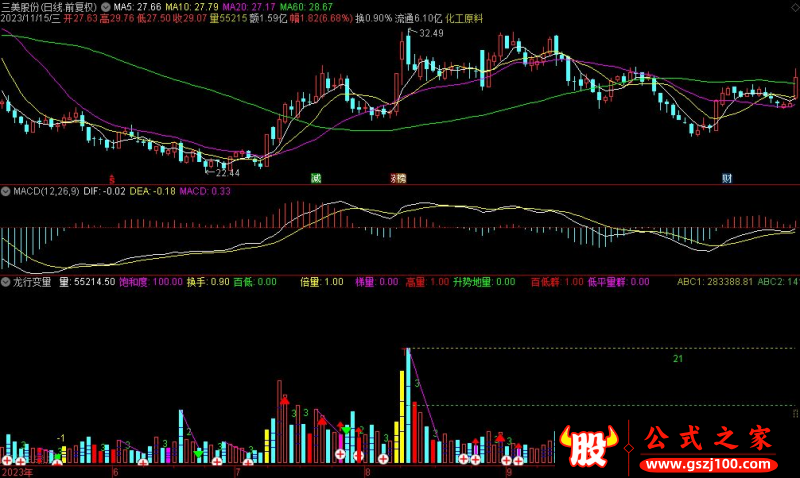The width and height of the screenshot is (800, 478).
Task: Click the MA20: 27.17 value
Action: (249, 7)
